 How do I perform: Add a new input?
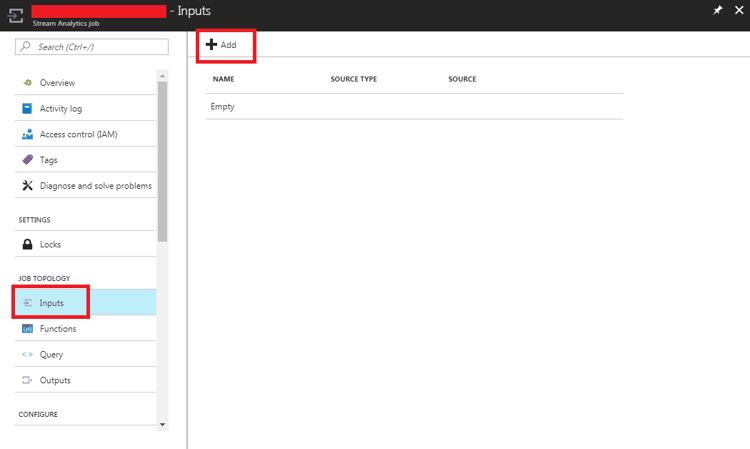[221, 45]
